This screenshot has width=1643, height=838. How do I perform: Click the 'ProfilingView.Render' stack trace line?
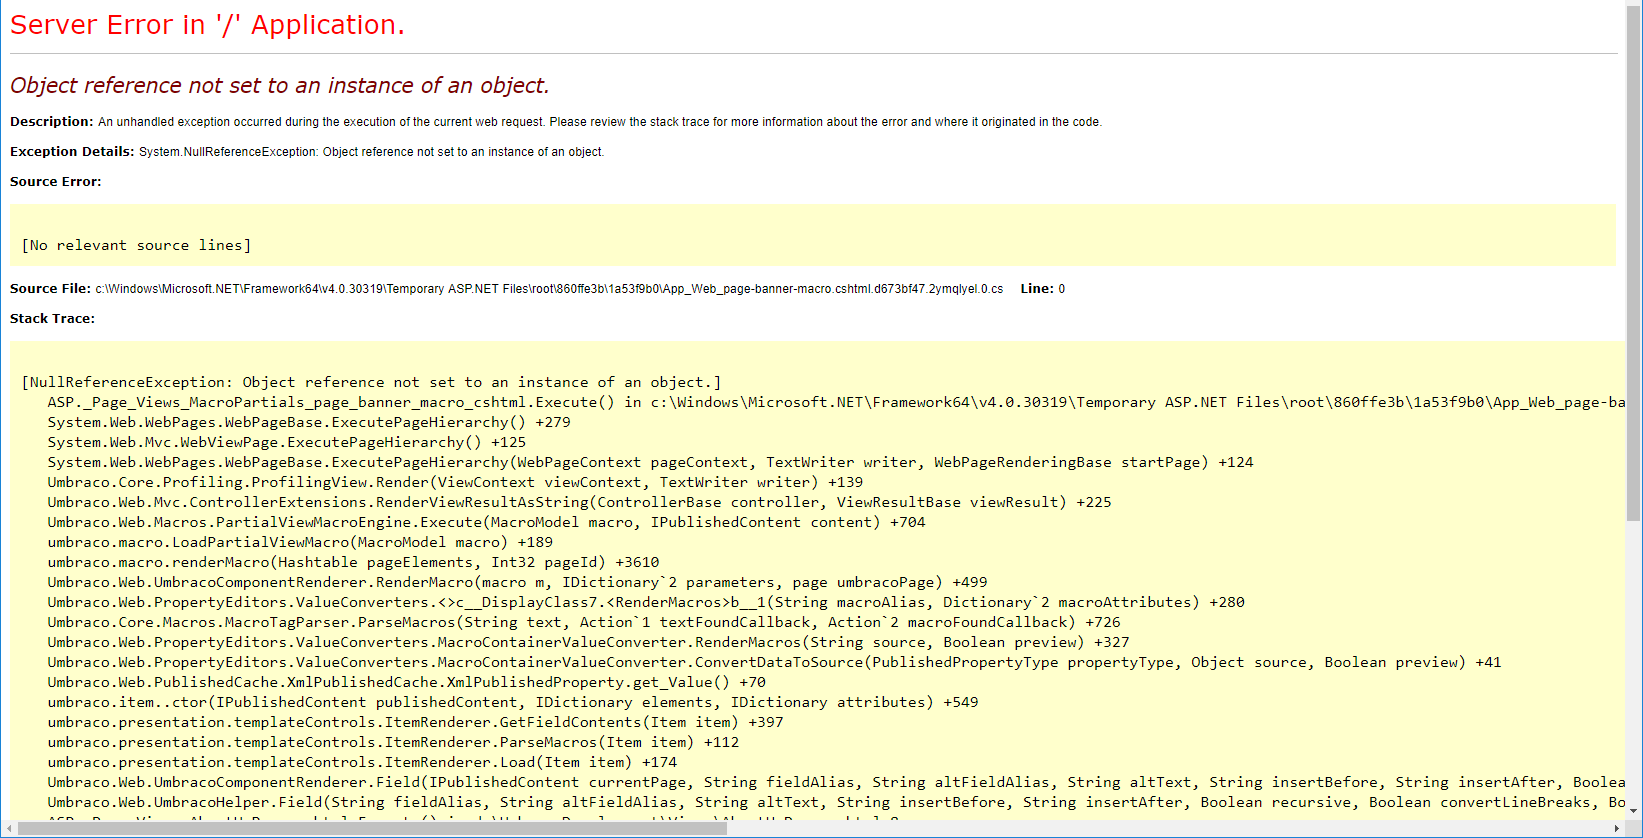coord(455,482)
